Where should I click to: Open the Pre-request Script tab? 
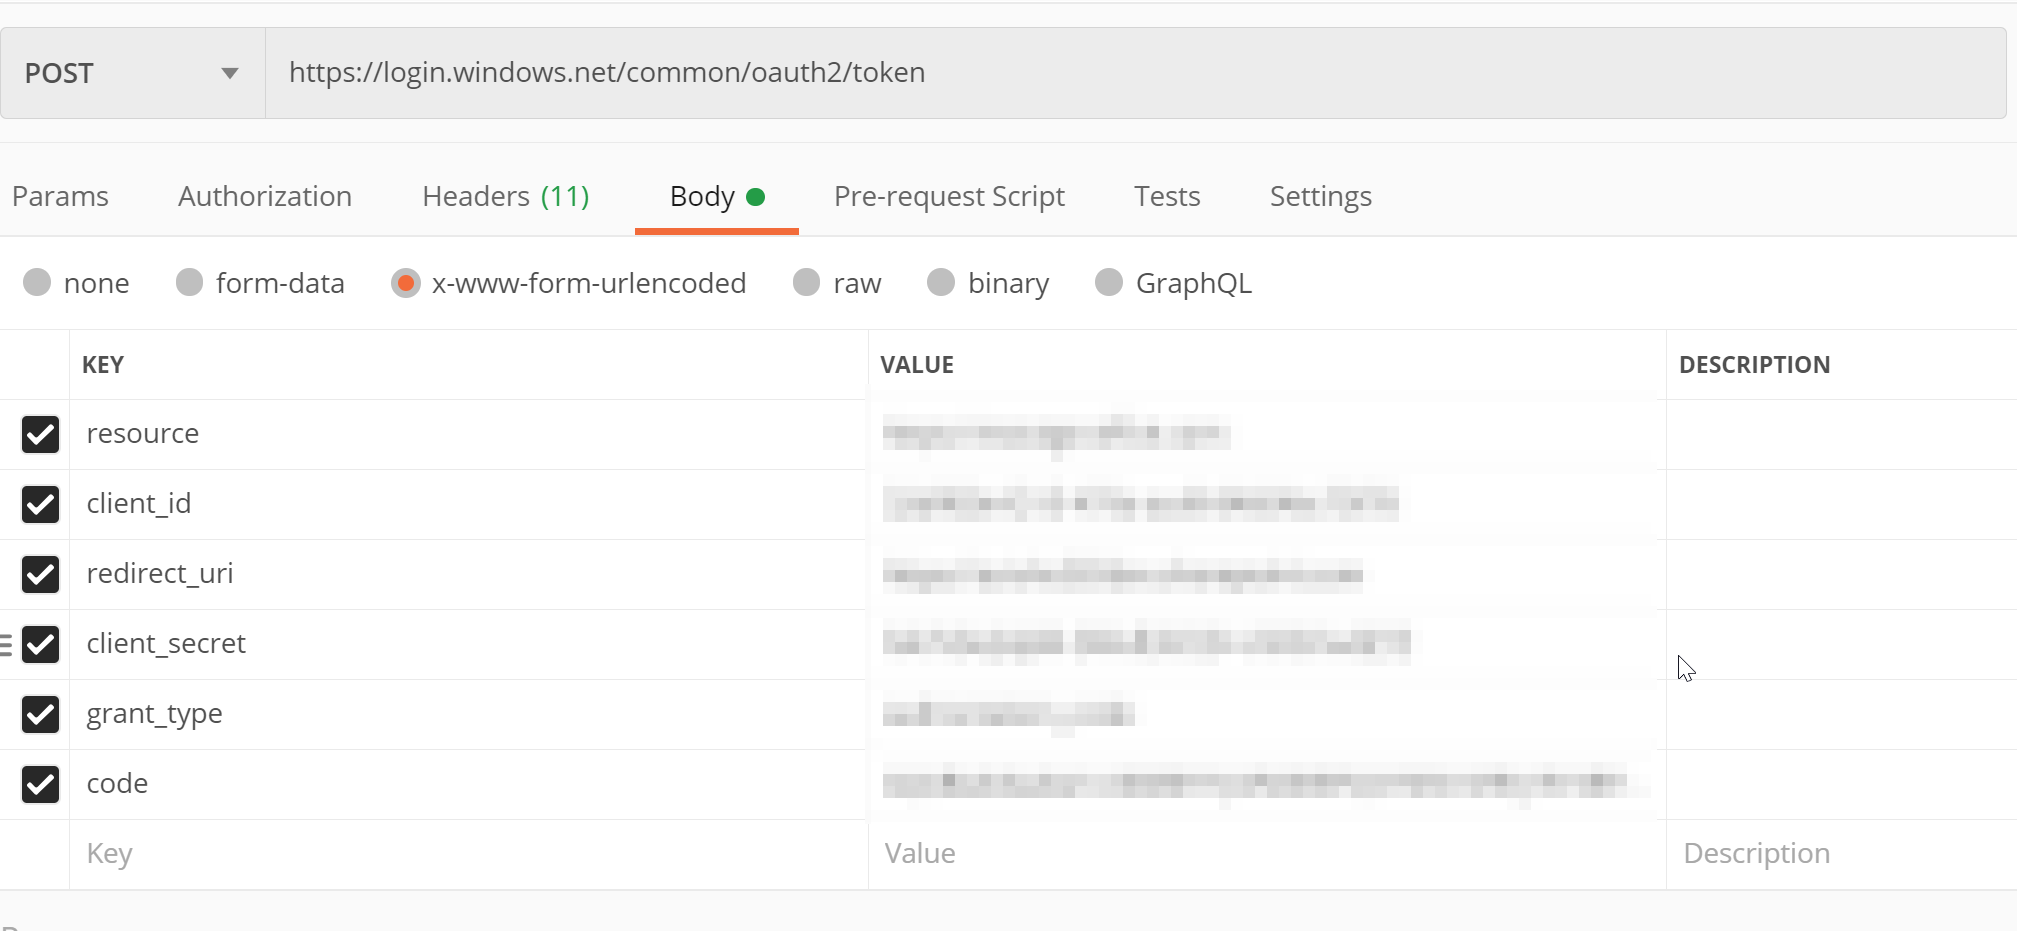(948, 196)
